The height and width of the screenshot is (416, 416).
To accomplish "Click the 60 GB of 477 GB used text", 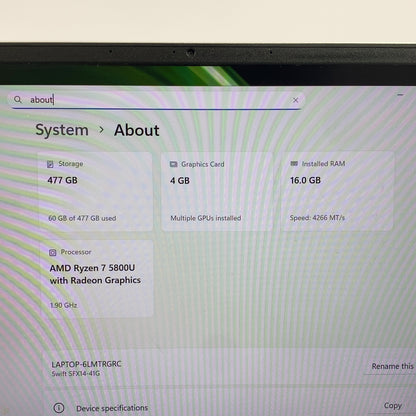I will [x=82, y=218].
